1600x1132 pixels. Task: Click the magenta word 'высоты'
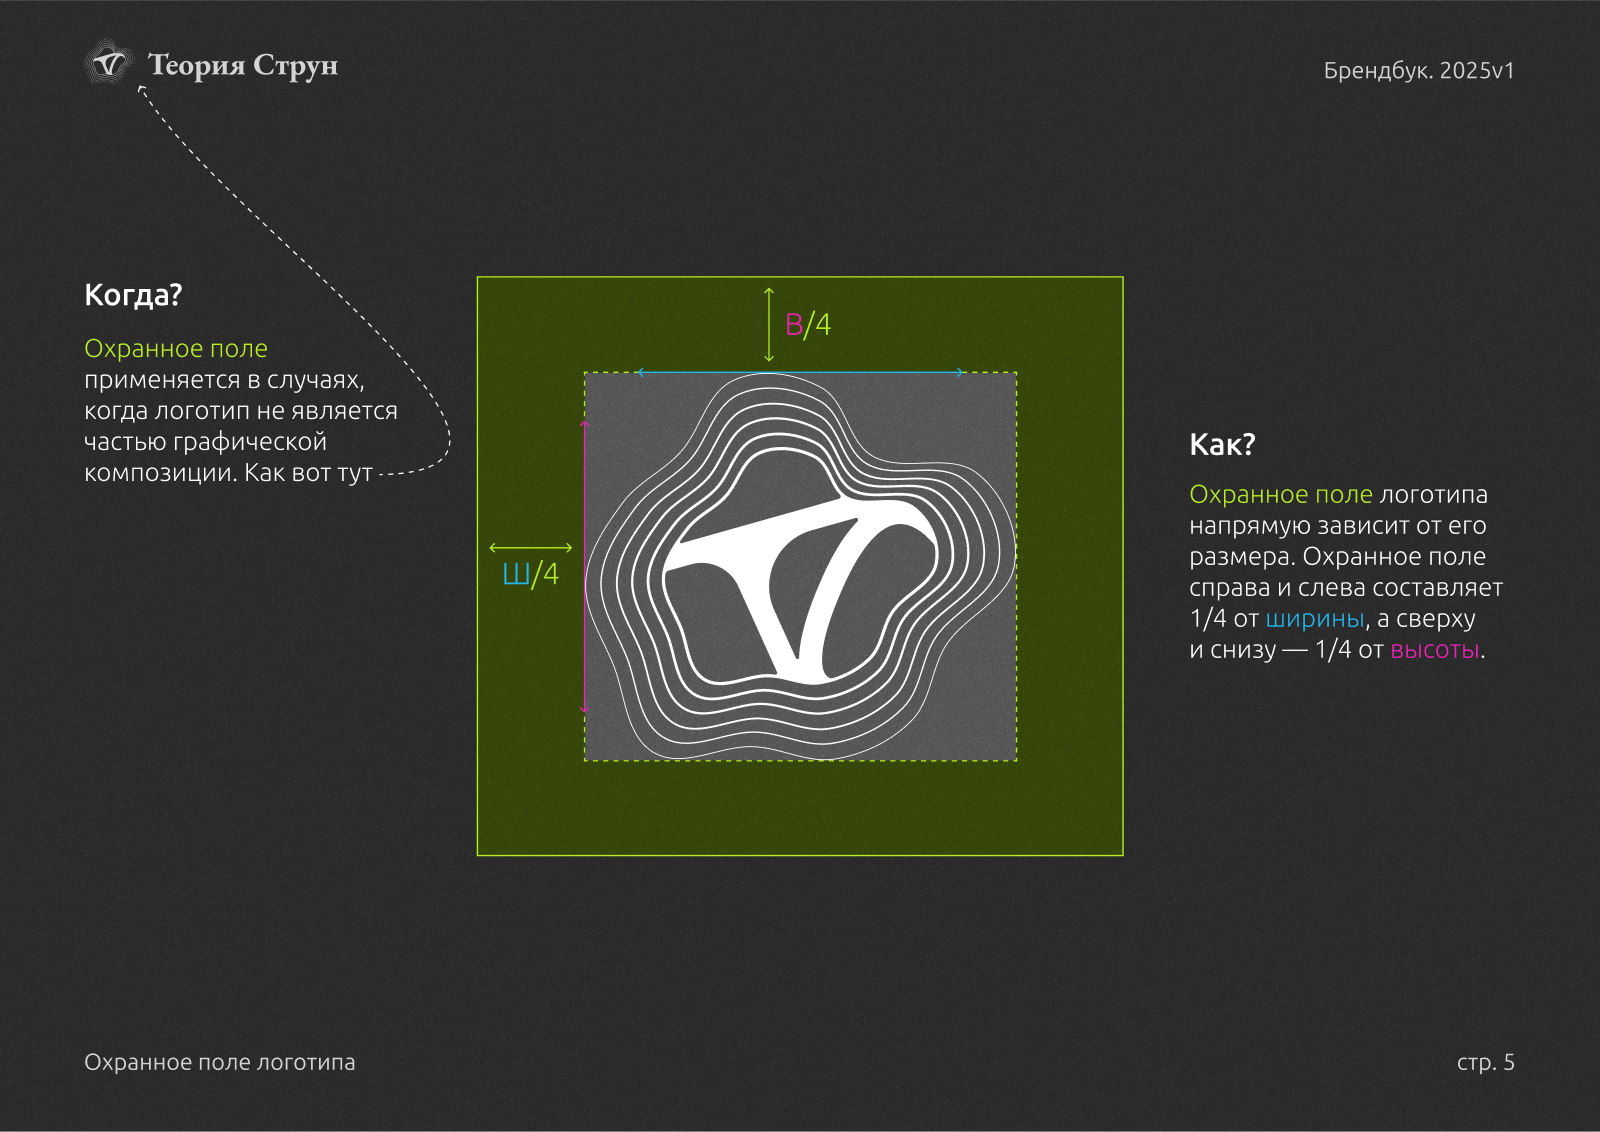[1434, 650]
